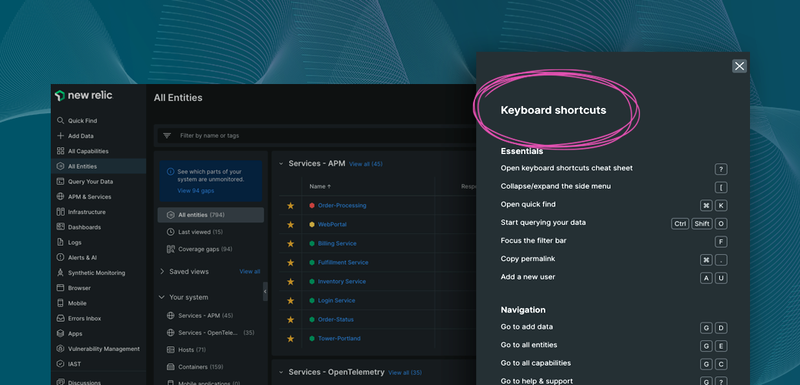Collapse the Services - APM group
This screenshot has width=800, height=385.
(281, 164)
